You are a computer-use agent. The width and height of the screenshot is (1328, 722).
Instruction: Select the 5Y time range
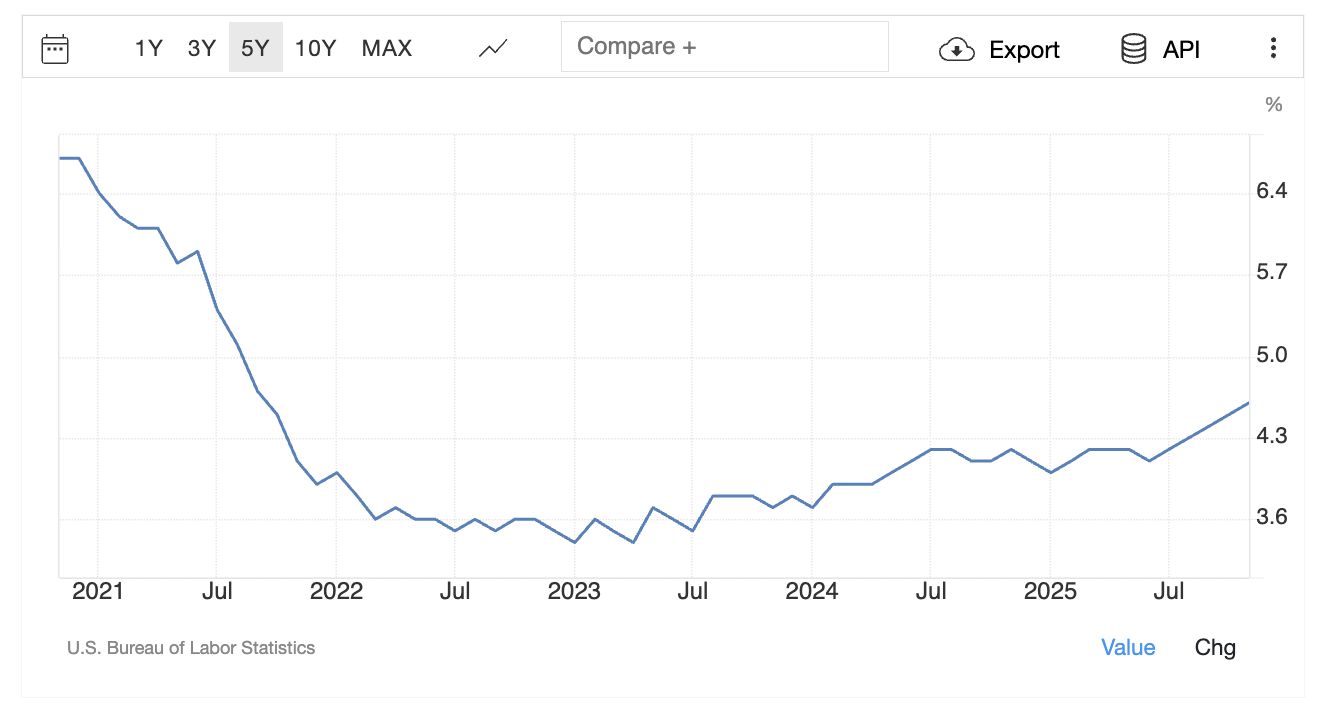pyautogui.click(x=255, y=48)
